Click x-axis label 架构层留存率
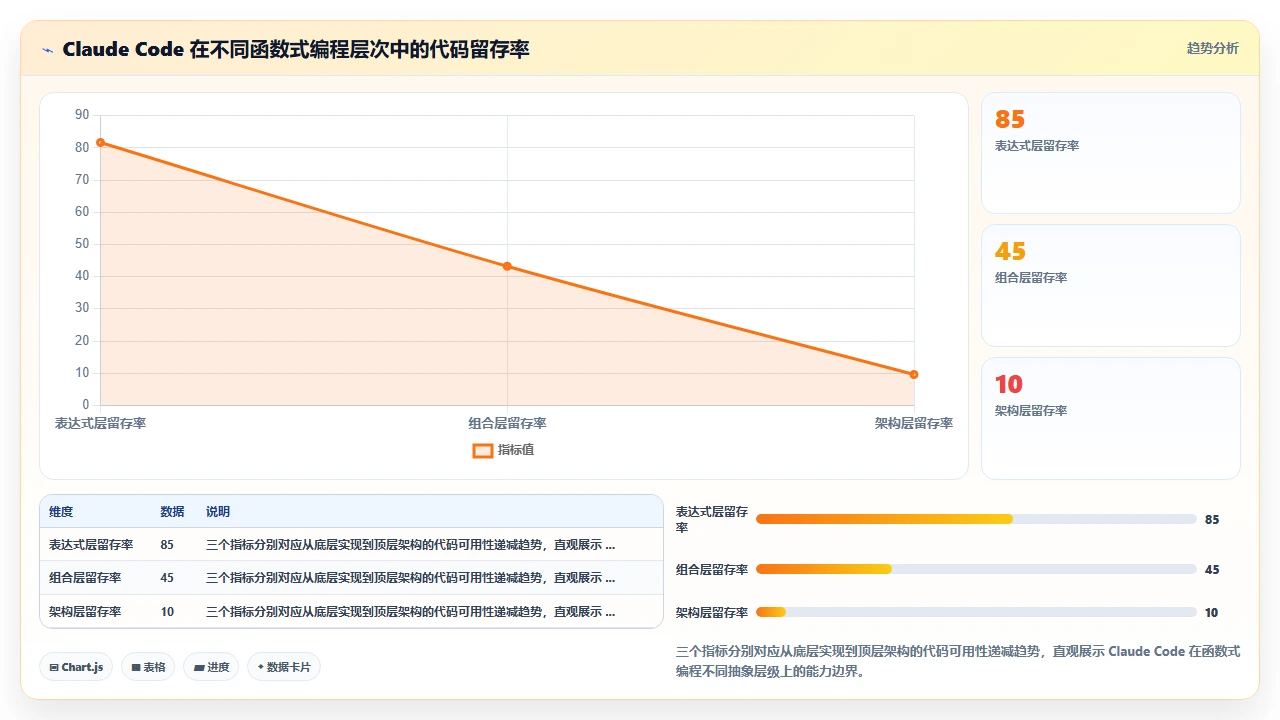 tap(914, 424)
